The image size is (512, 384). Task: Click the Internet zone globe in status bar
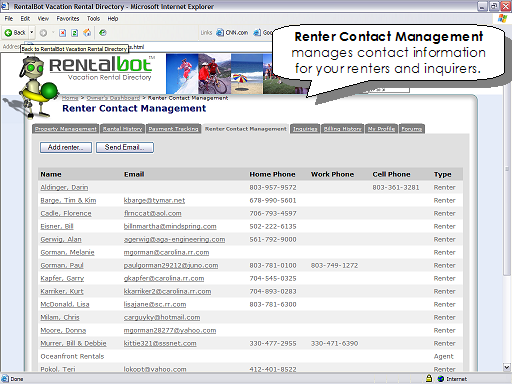[x=441, y=379]
